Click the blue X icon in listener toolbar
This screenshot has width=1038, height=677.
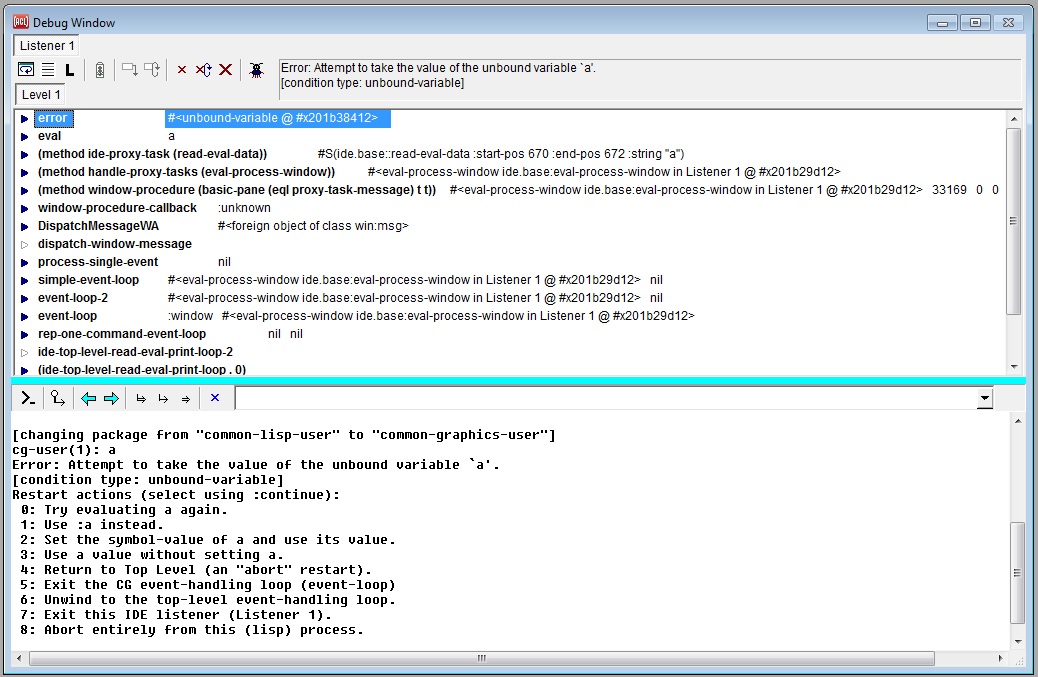click(x=214, y=398)
